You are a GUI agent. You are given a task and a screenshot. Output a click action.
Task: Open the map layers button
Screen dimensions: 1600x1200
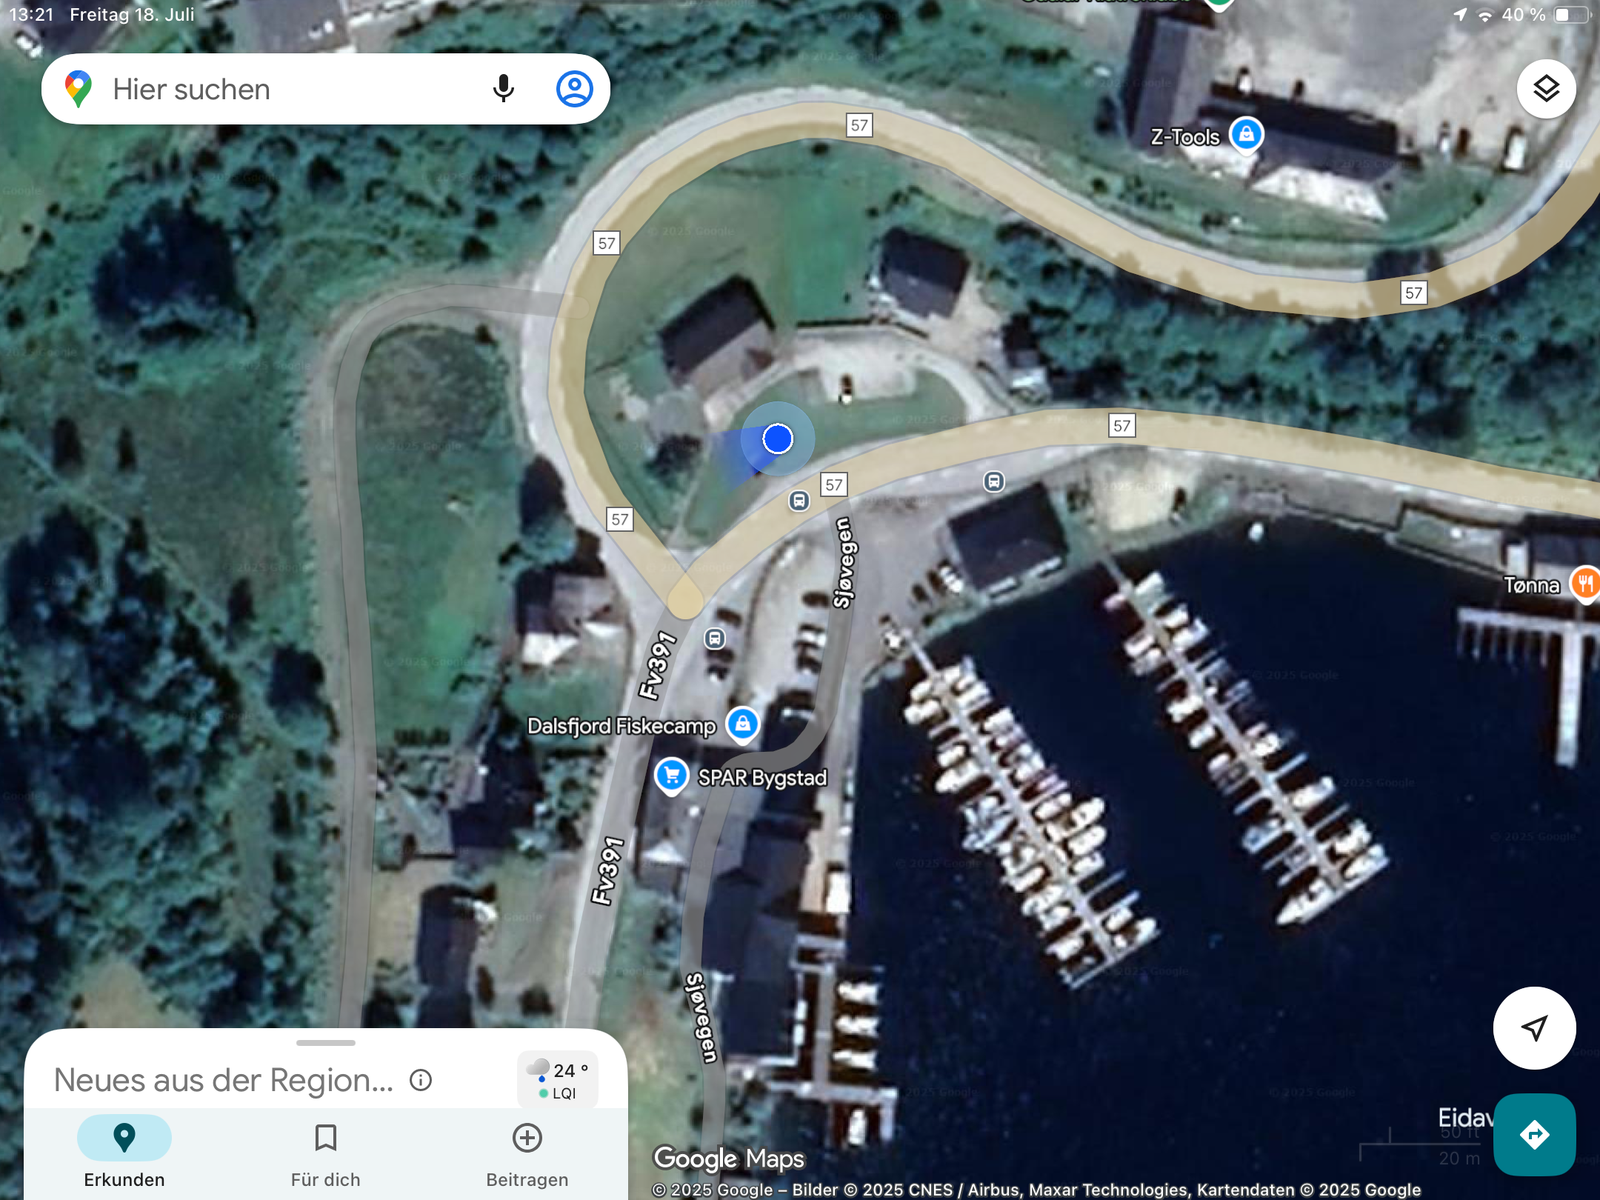tap(1546, 89)
